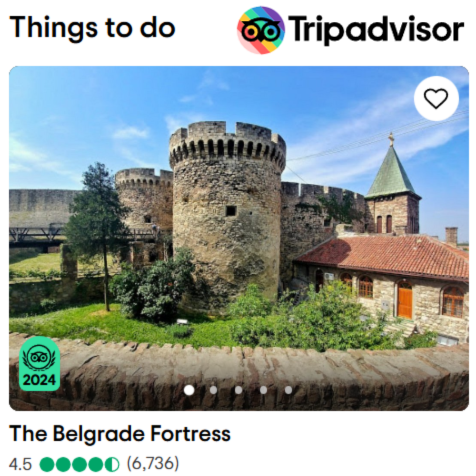Click the half-filled fifth rating bubble
This screenshot has width=476, height=476.
112,464
